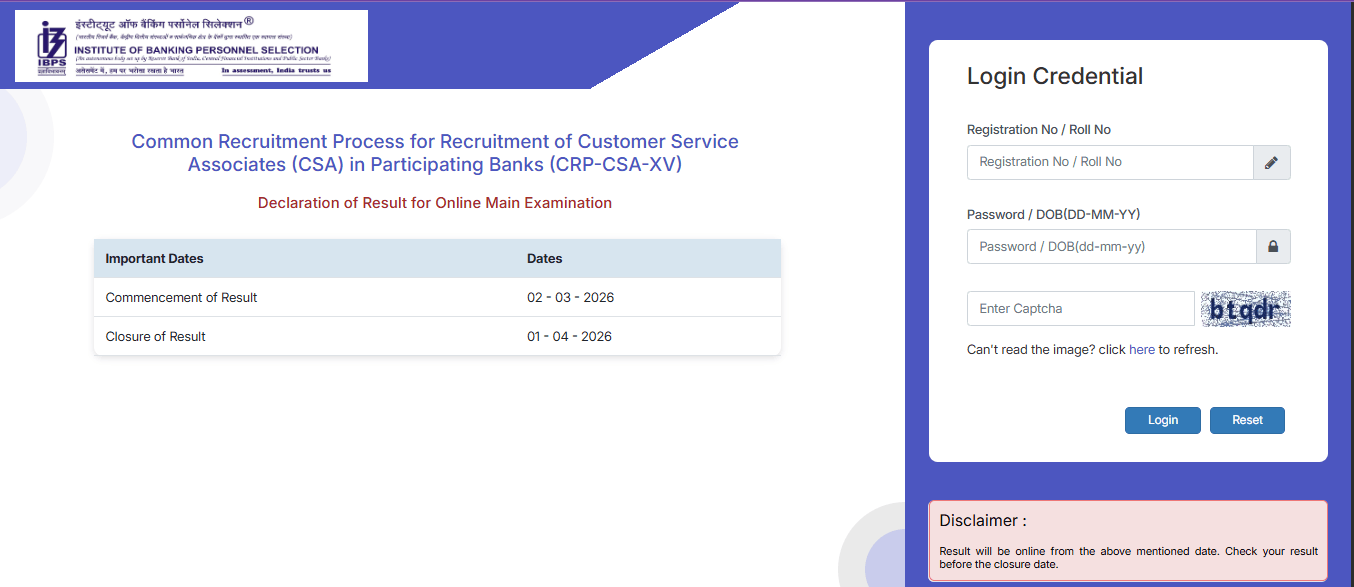Click the captcha image showing distorted text
This screenshot has width=1354, height=587.
pos(1245,309)
